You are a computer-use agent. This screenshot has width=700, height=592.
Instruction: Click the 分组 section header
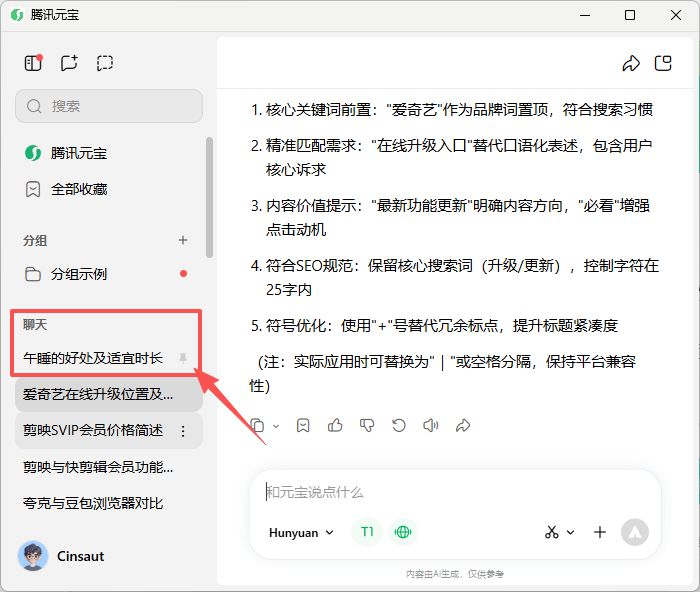35,241
